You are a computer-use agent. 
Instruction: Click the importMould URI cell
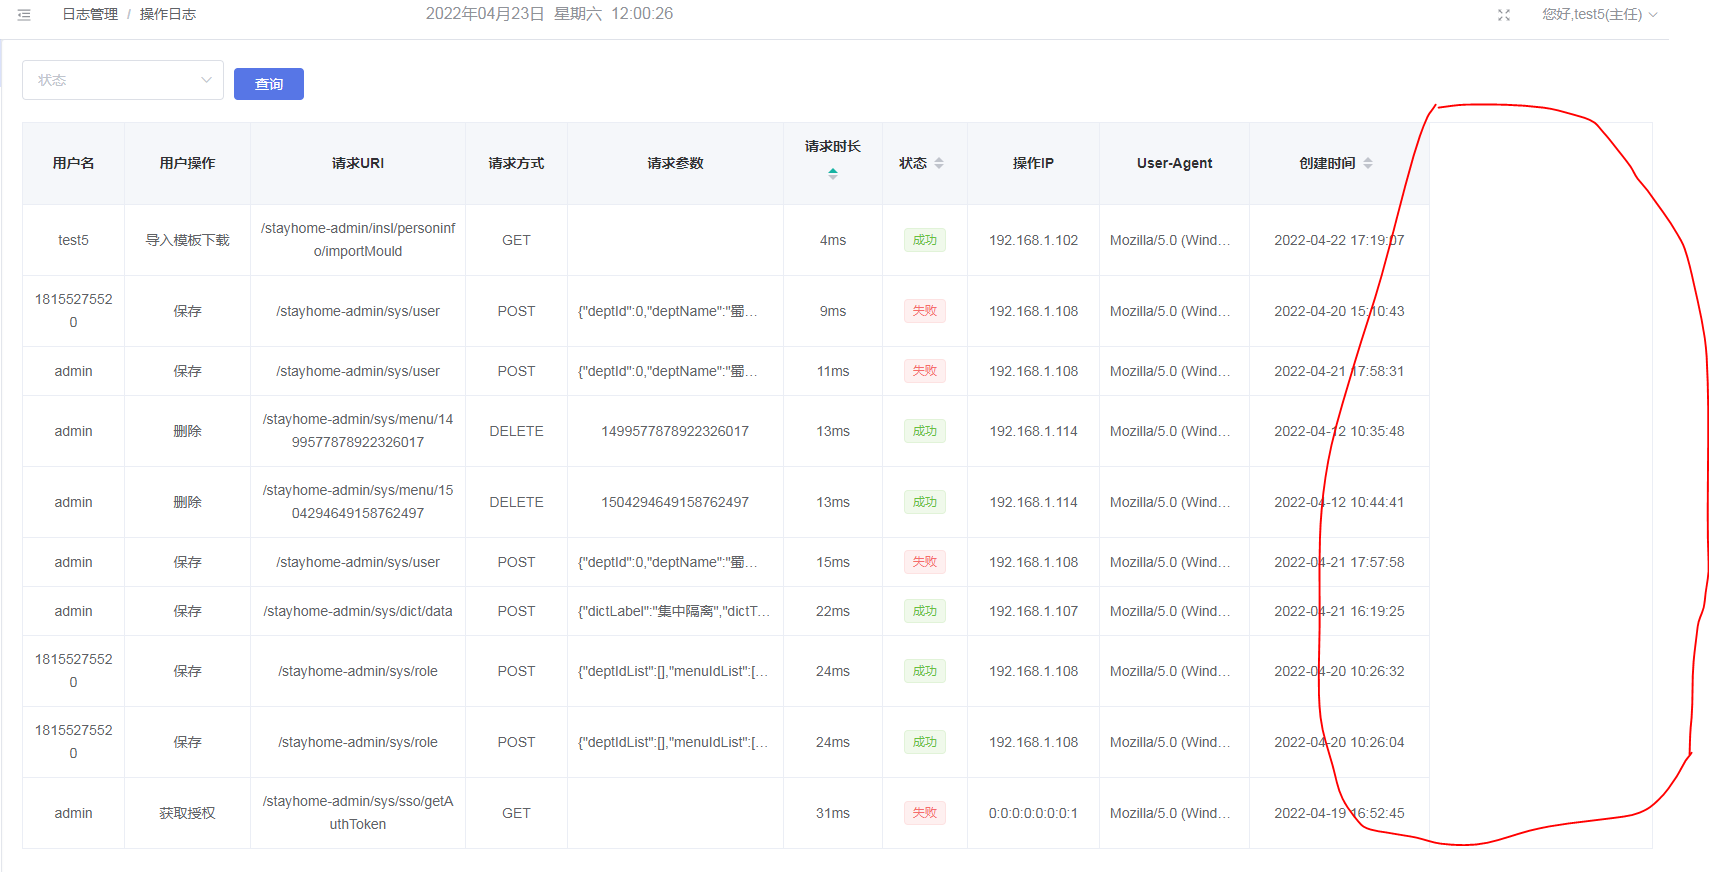pyautogui.click(x=358, y=240)
